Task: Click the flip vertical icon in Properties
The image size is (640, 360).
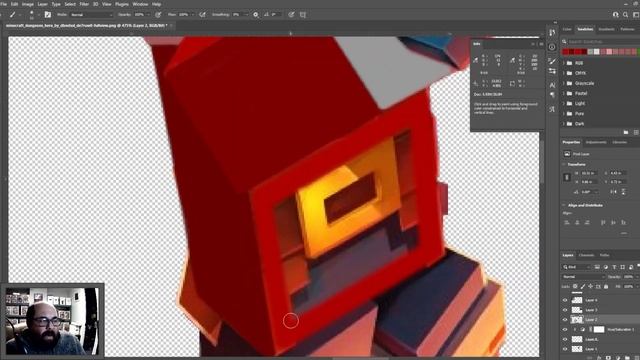Action: point(623,191)
